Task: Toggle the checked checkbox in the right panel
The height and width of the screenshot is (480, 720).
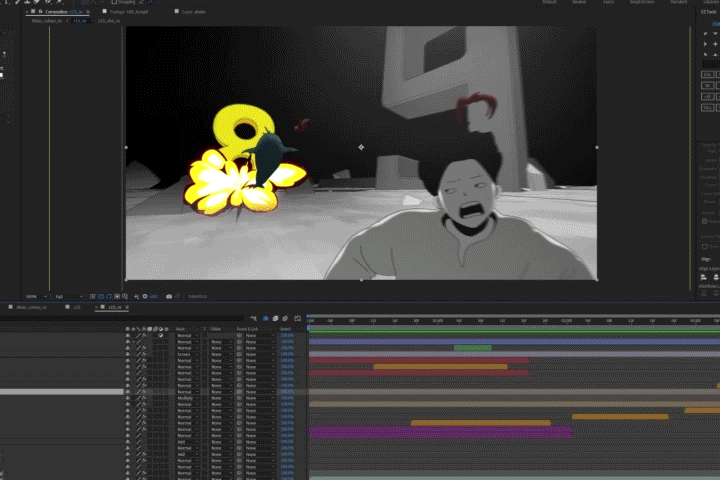Action: coord(705,221)
